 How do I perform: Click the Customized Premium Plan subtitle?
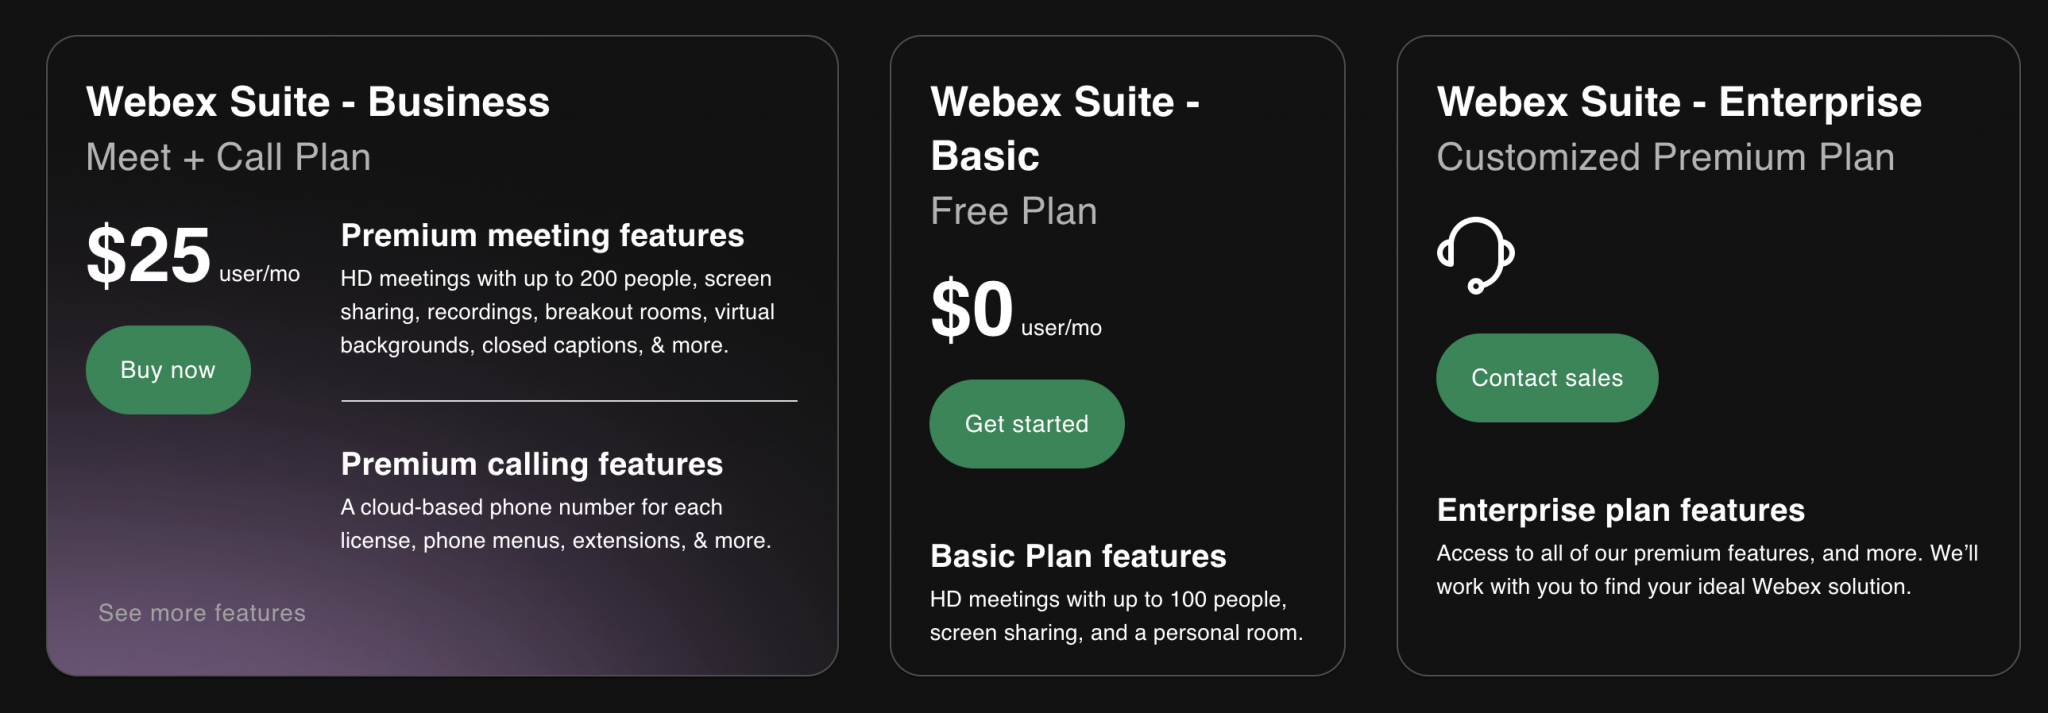coord(1665,156)
